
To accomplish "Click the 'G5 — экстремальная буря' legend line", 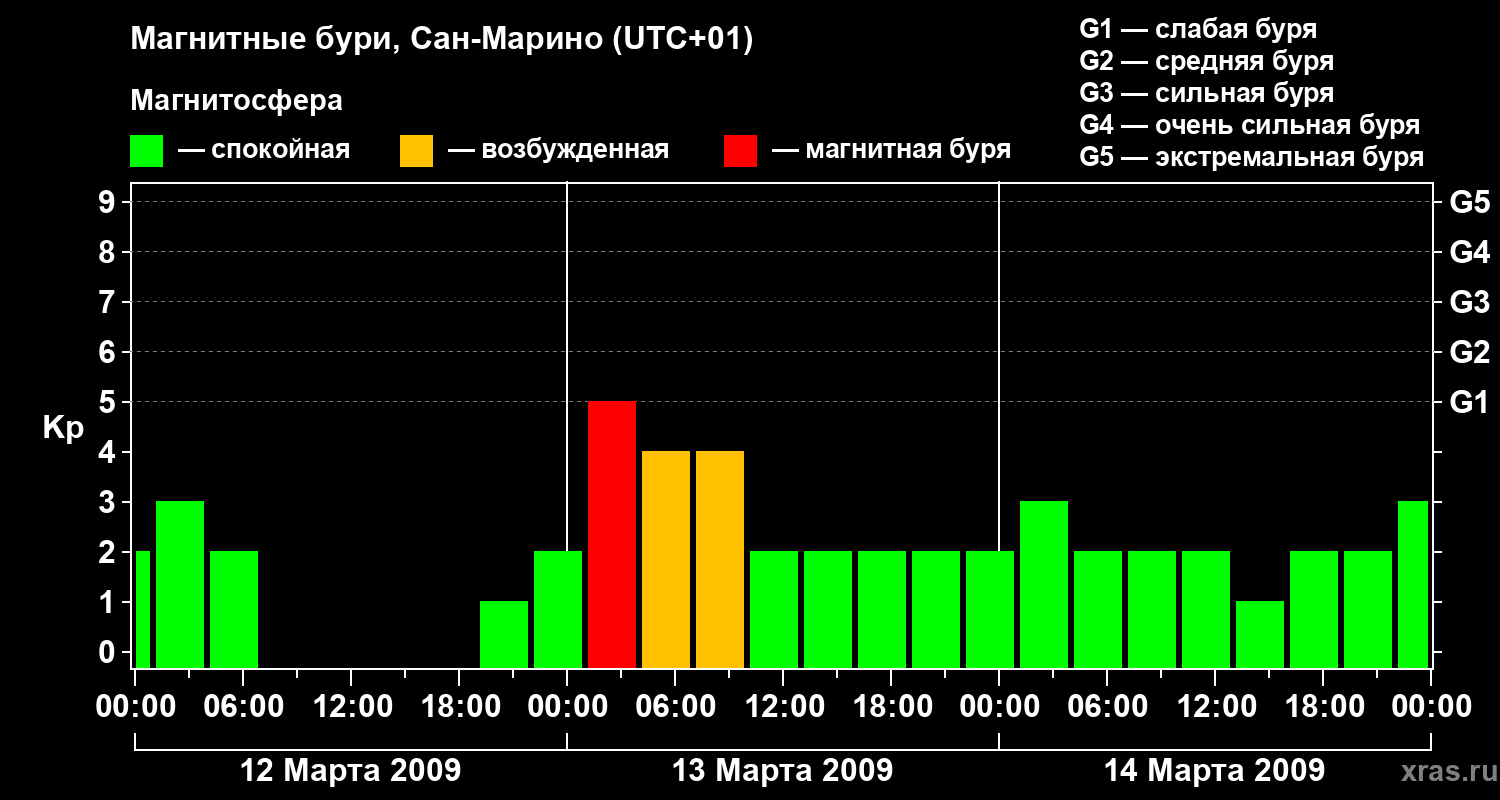I will tap(1251, 158).
